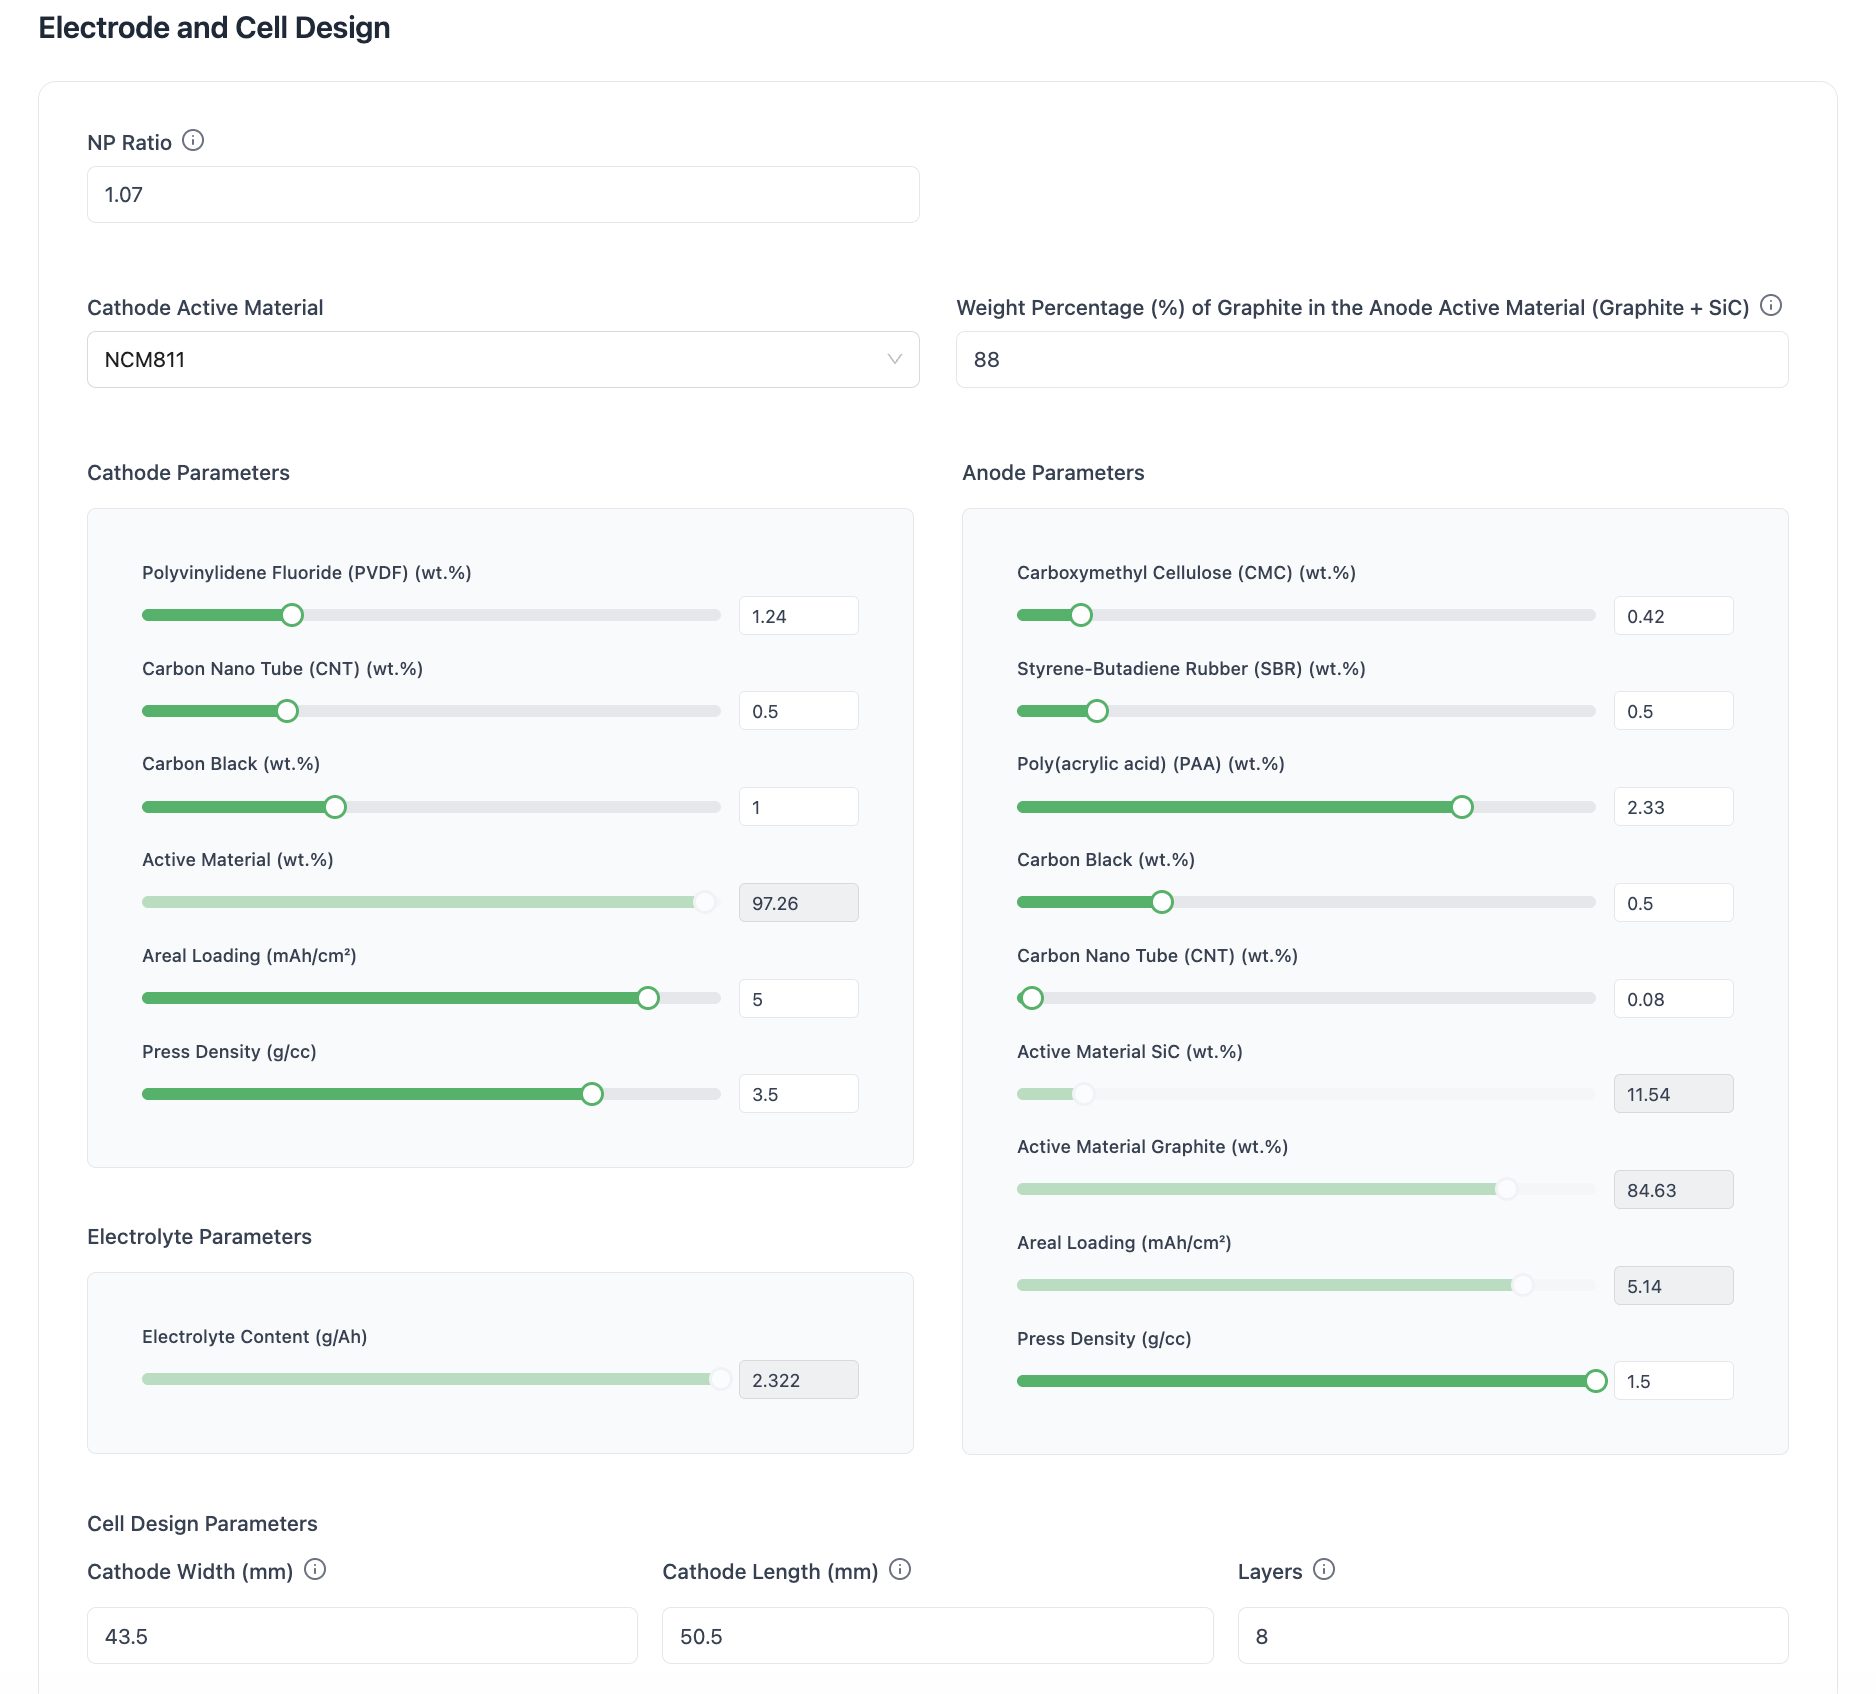Click the cathode Carbon Black slider handle
The height and width of the screenshot is (1694, 1876).
pyautogui.click(x=335, y=807)
